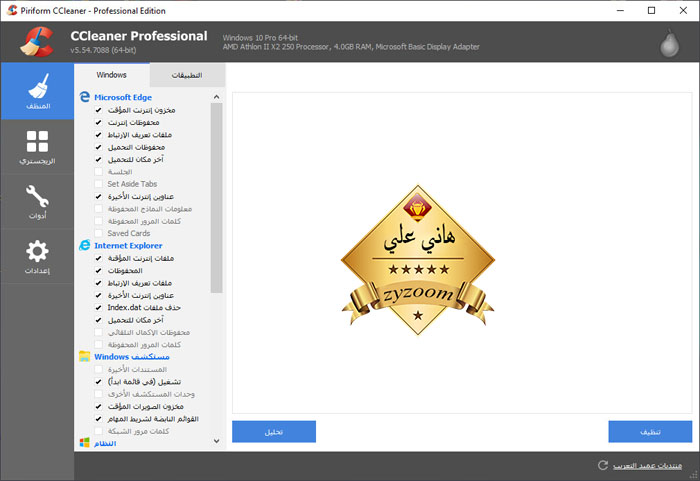Click القوائم النابضة لشريط المهام label
The height and width of the screenshot is (481, 700).
(x=153, y=419)
